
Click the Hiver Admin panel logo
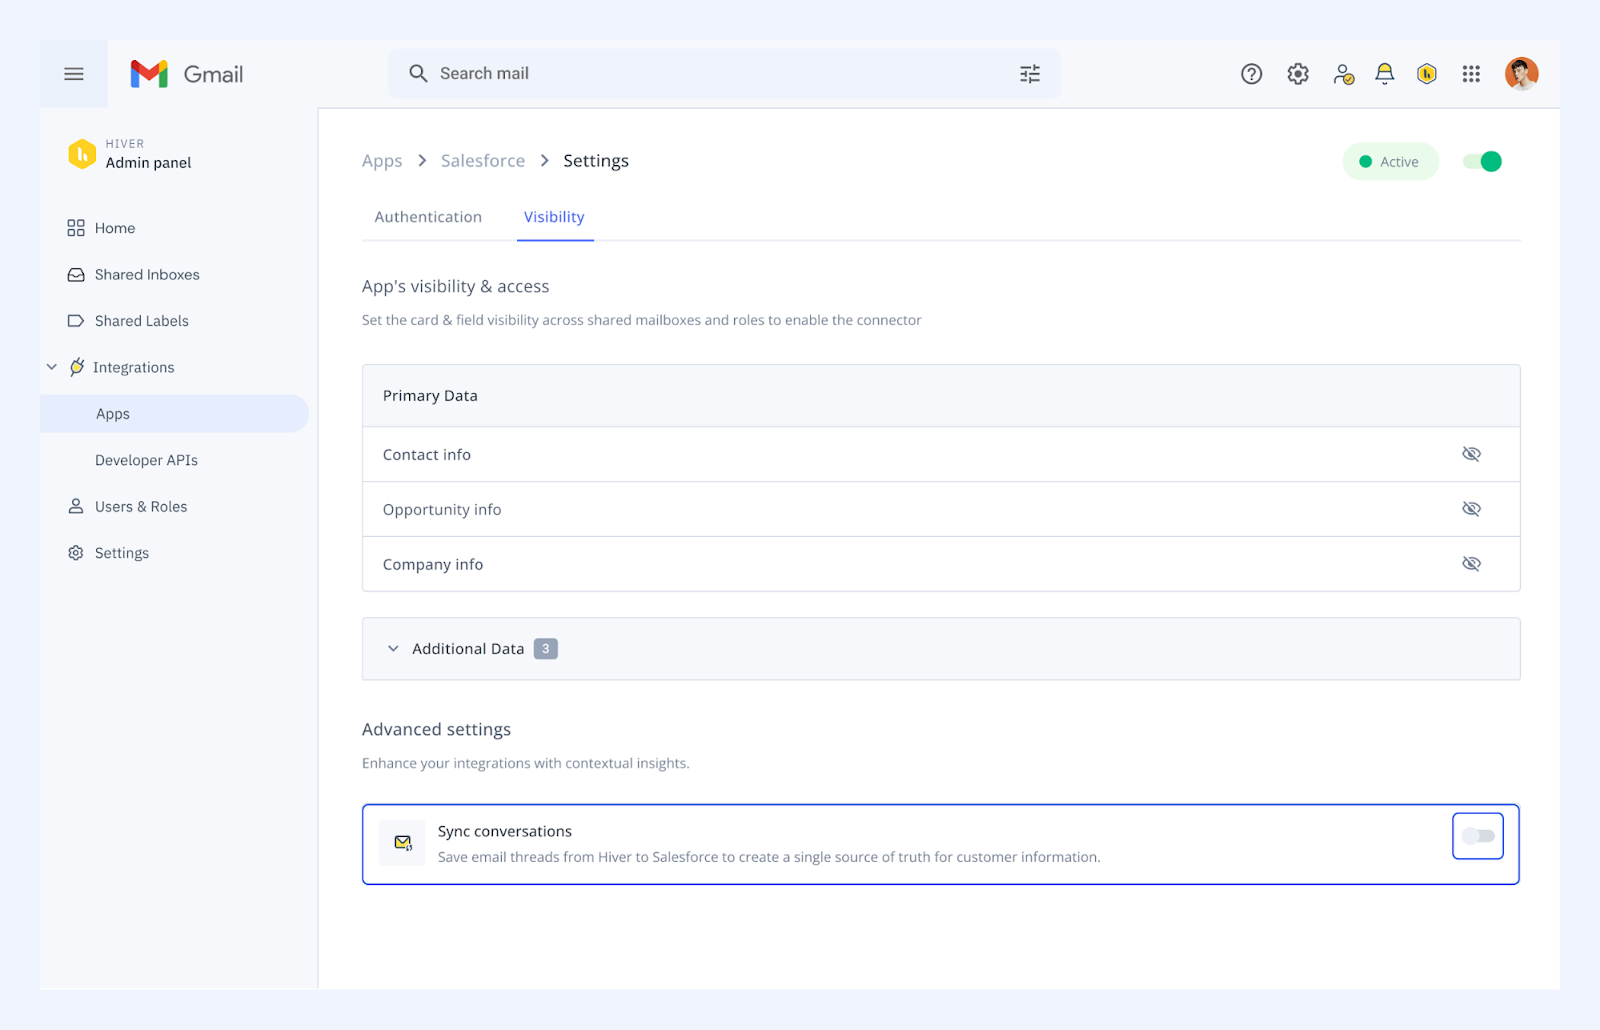[82, 154]
